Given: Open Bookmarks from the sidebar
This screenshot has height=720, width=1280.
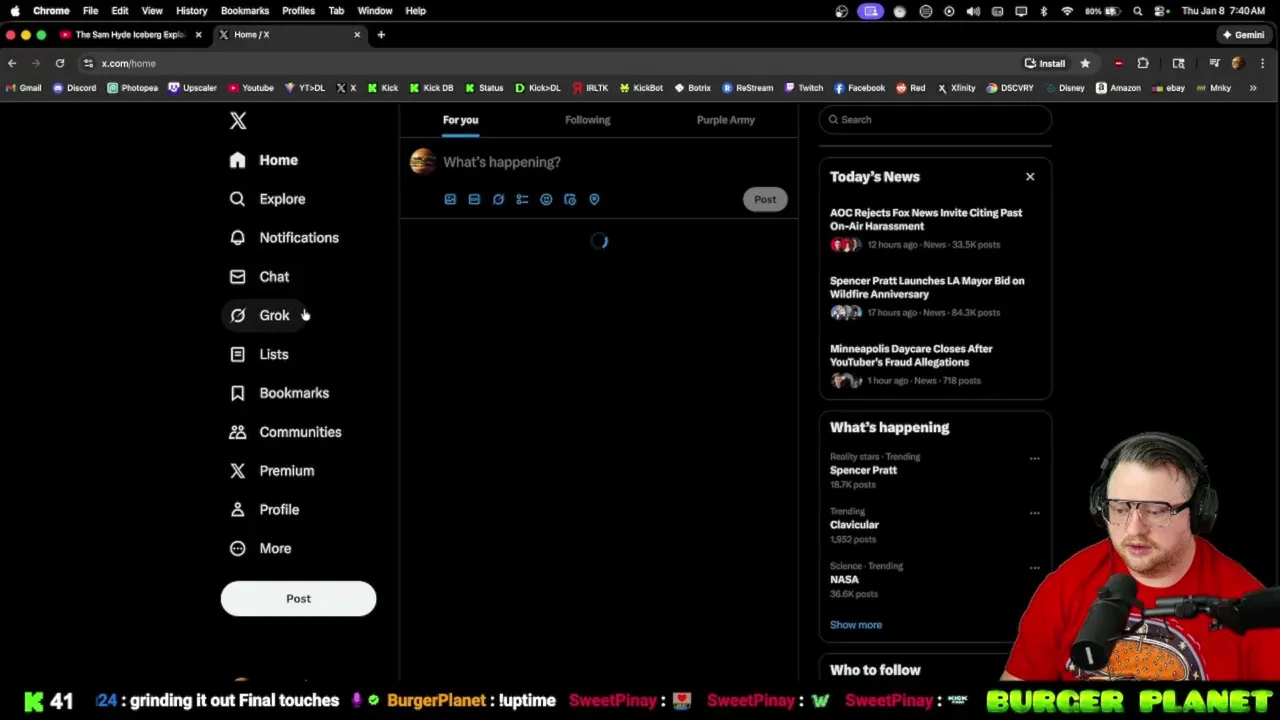Looking at the screenshot, I should [x=280, y=393].
